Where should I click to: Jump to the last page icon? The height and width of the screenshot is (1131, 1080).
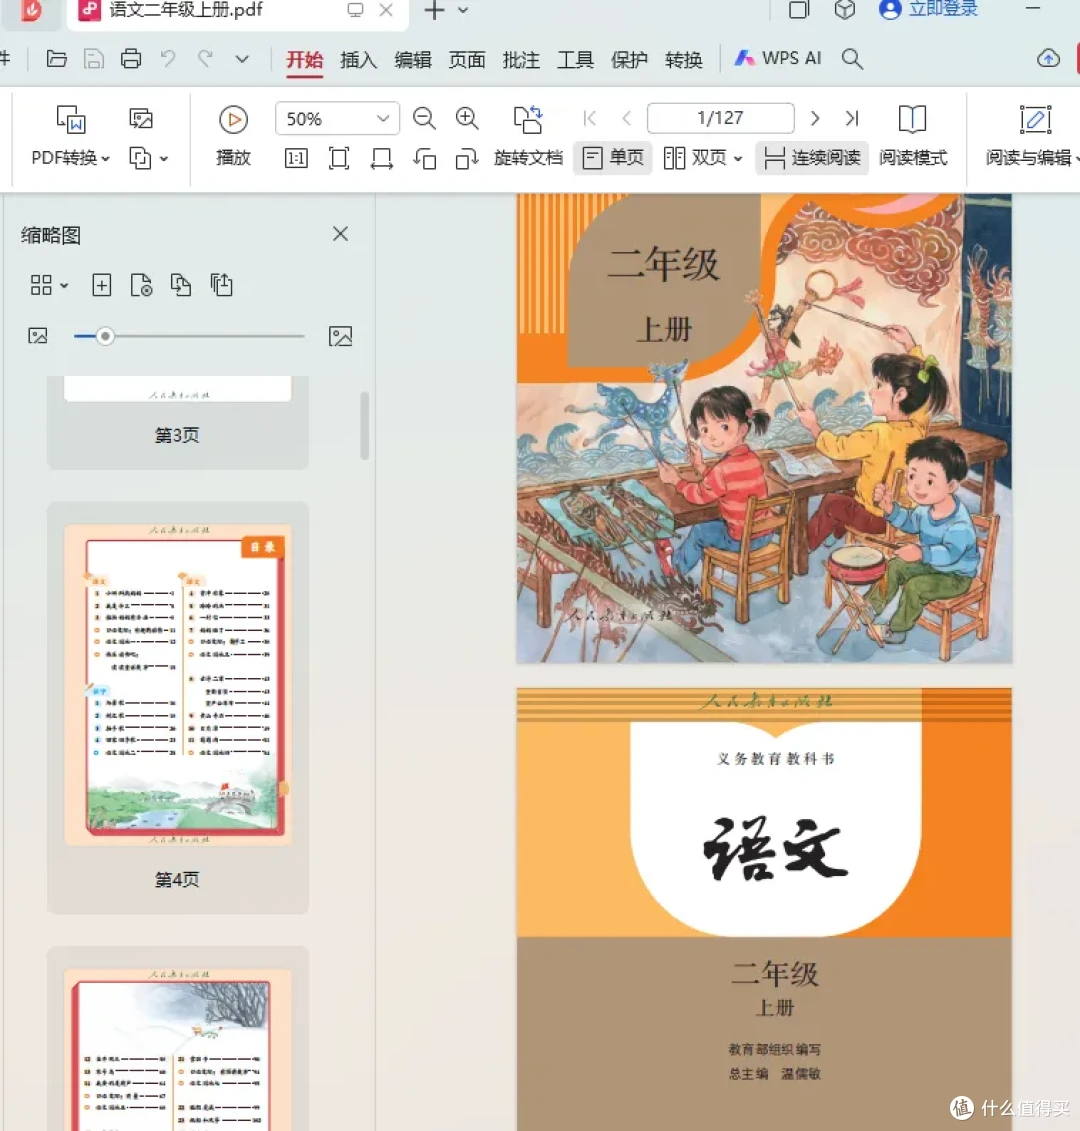point(852,118)
